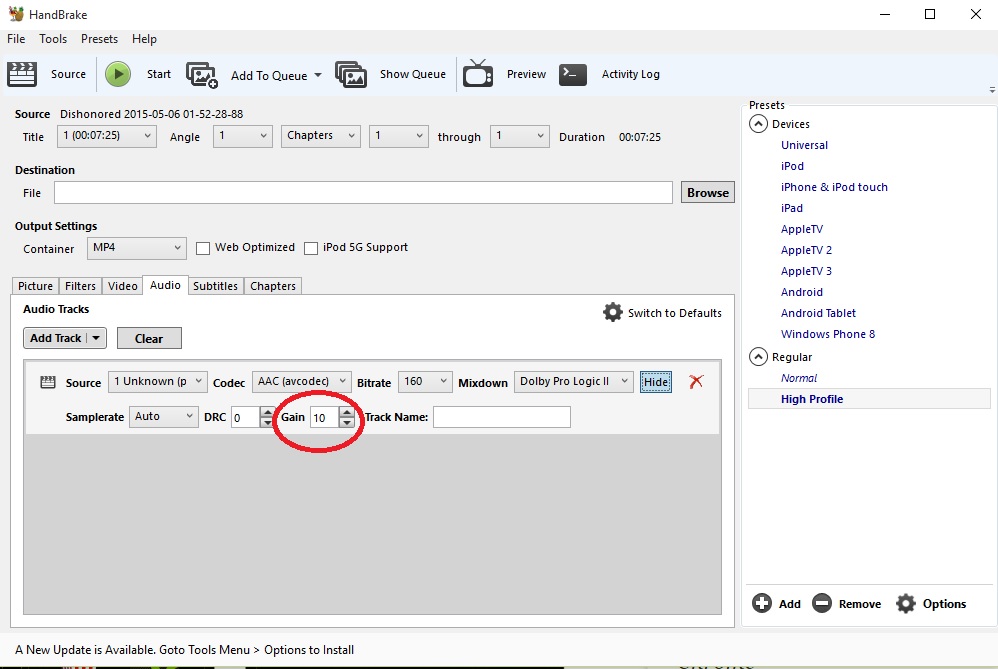Image resolution: width=998 pixels, height=669 pixels.
Task: Click the Switch to Defaults gear icon
Action: [x=612, y=312]
